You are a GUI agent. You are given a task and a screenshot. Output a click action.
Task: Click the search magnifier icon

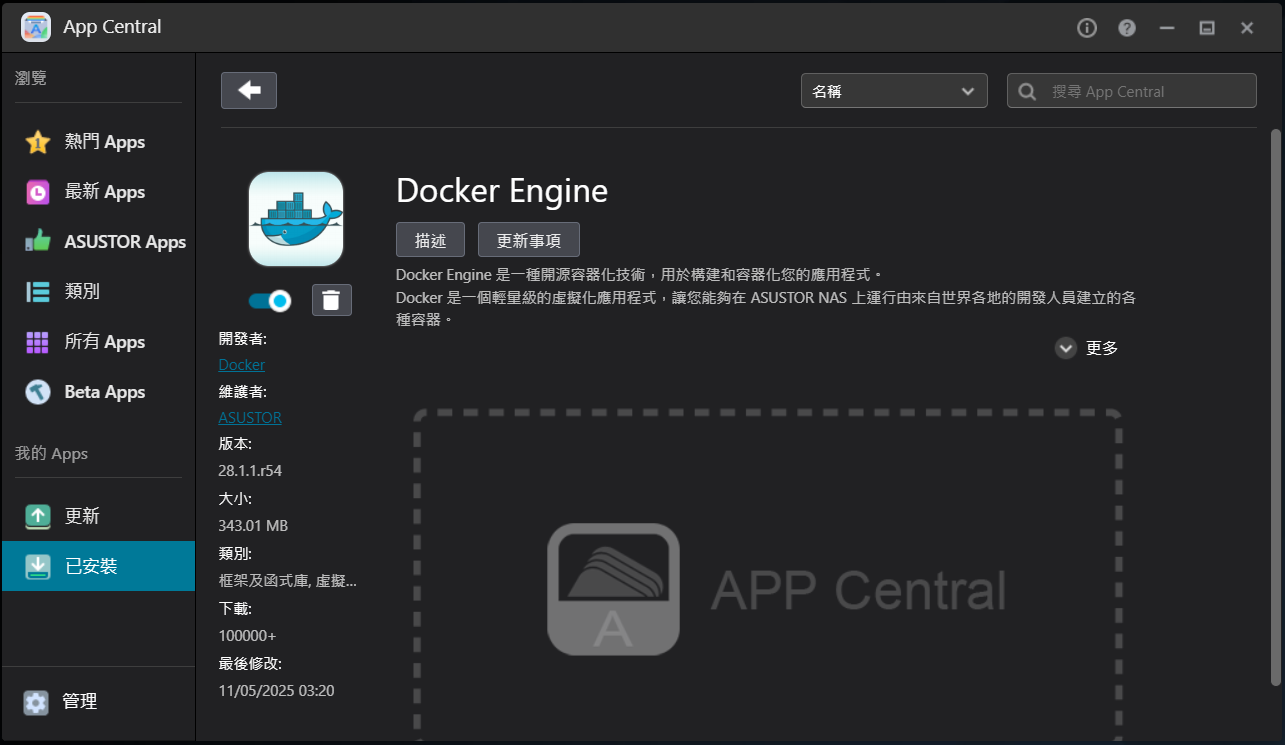coord(1027,92)
